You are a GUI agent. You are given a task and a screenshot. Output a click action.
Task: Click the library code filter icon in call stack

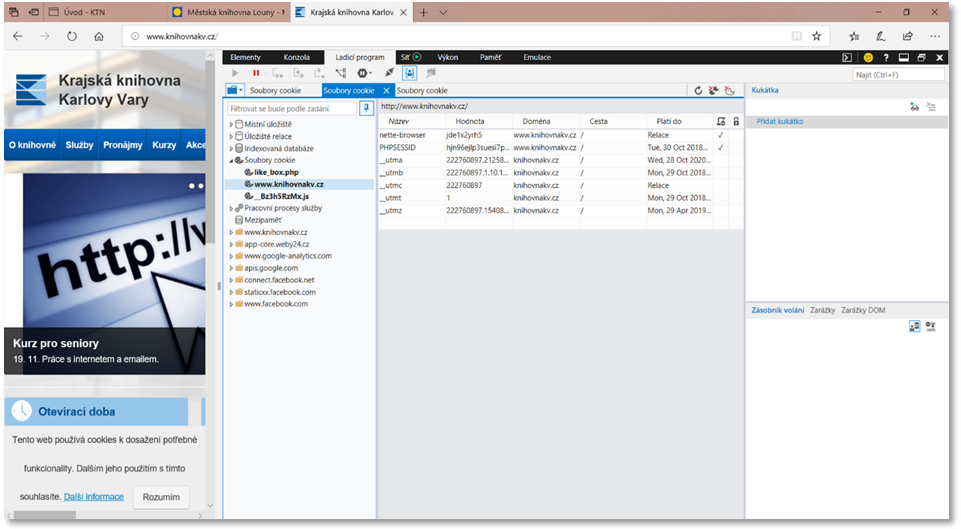tap(931, 327)
